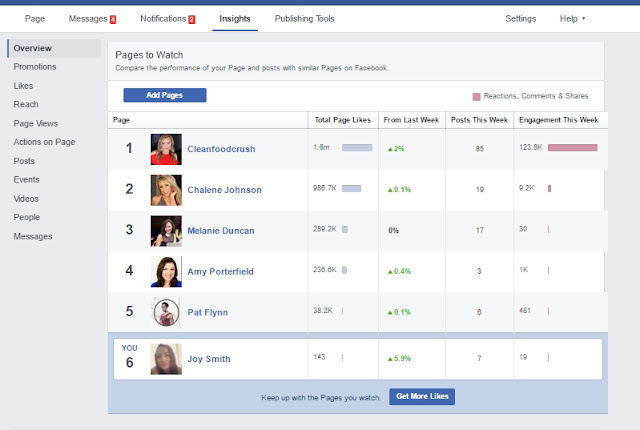Click Cleanfoodcrush 2% growth value

click(396, 149)
